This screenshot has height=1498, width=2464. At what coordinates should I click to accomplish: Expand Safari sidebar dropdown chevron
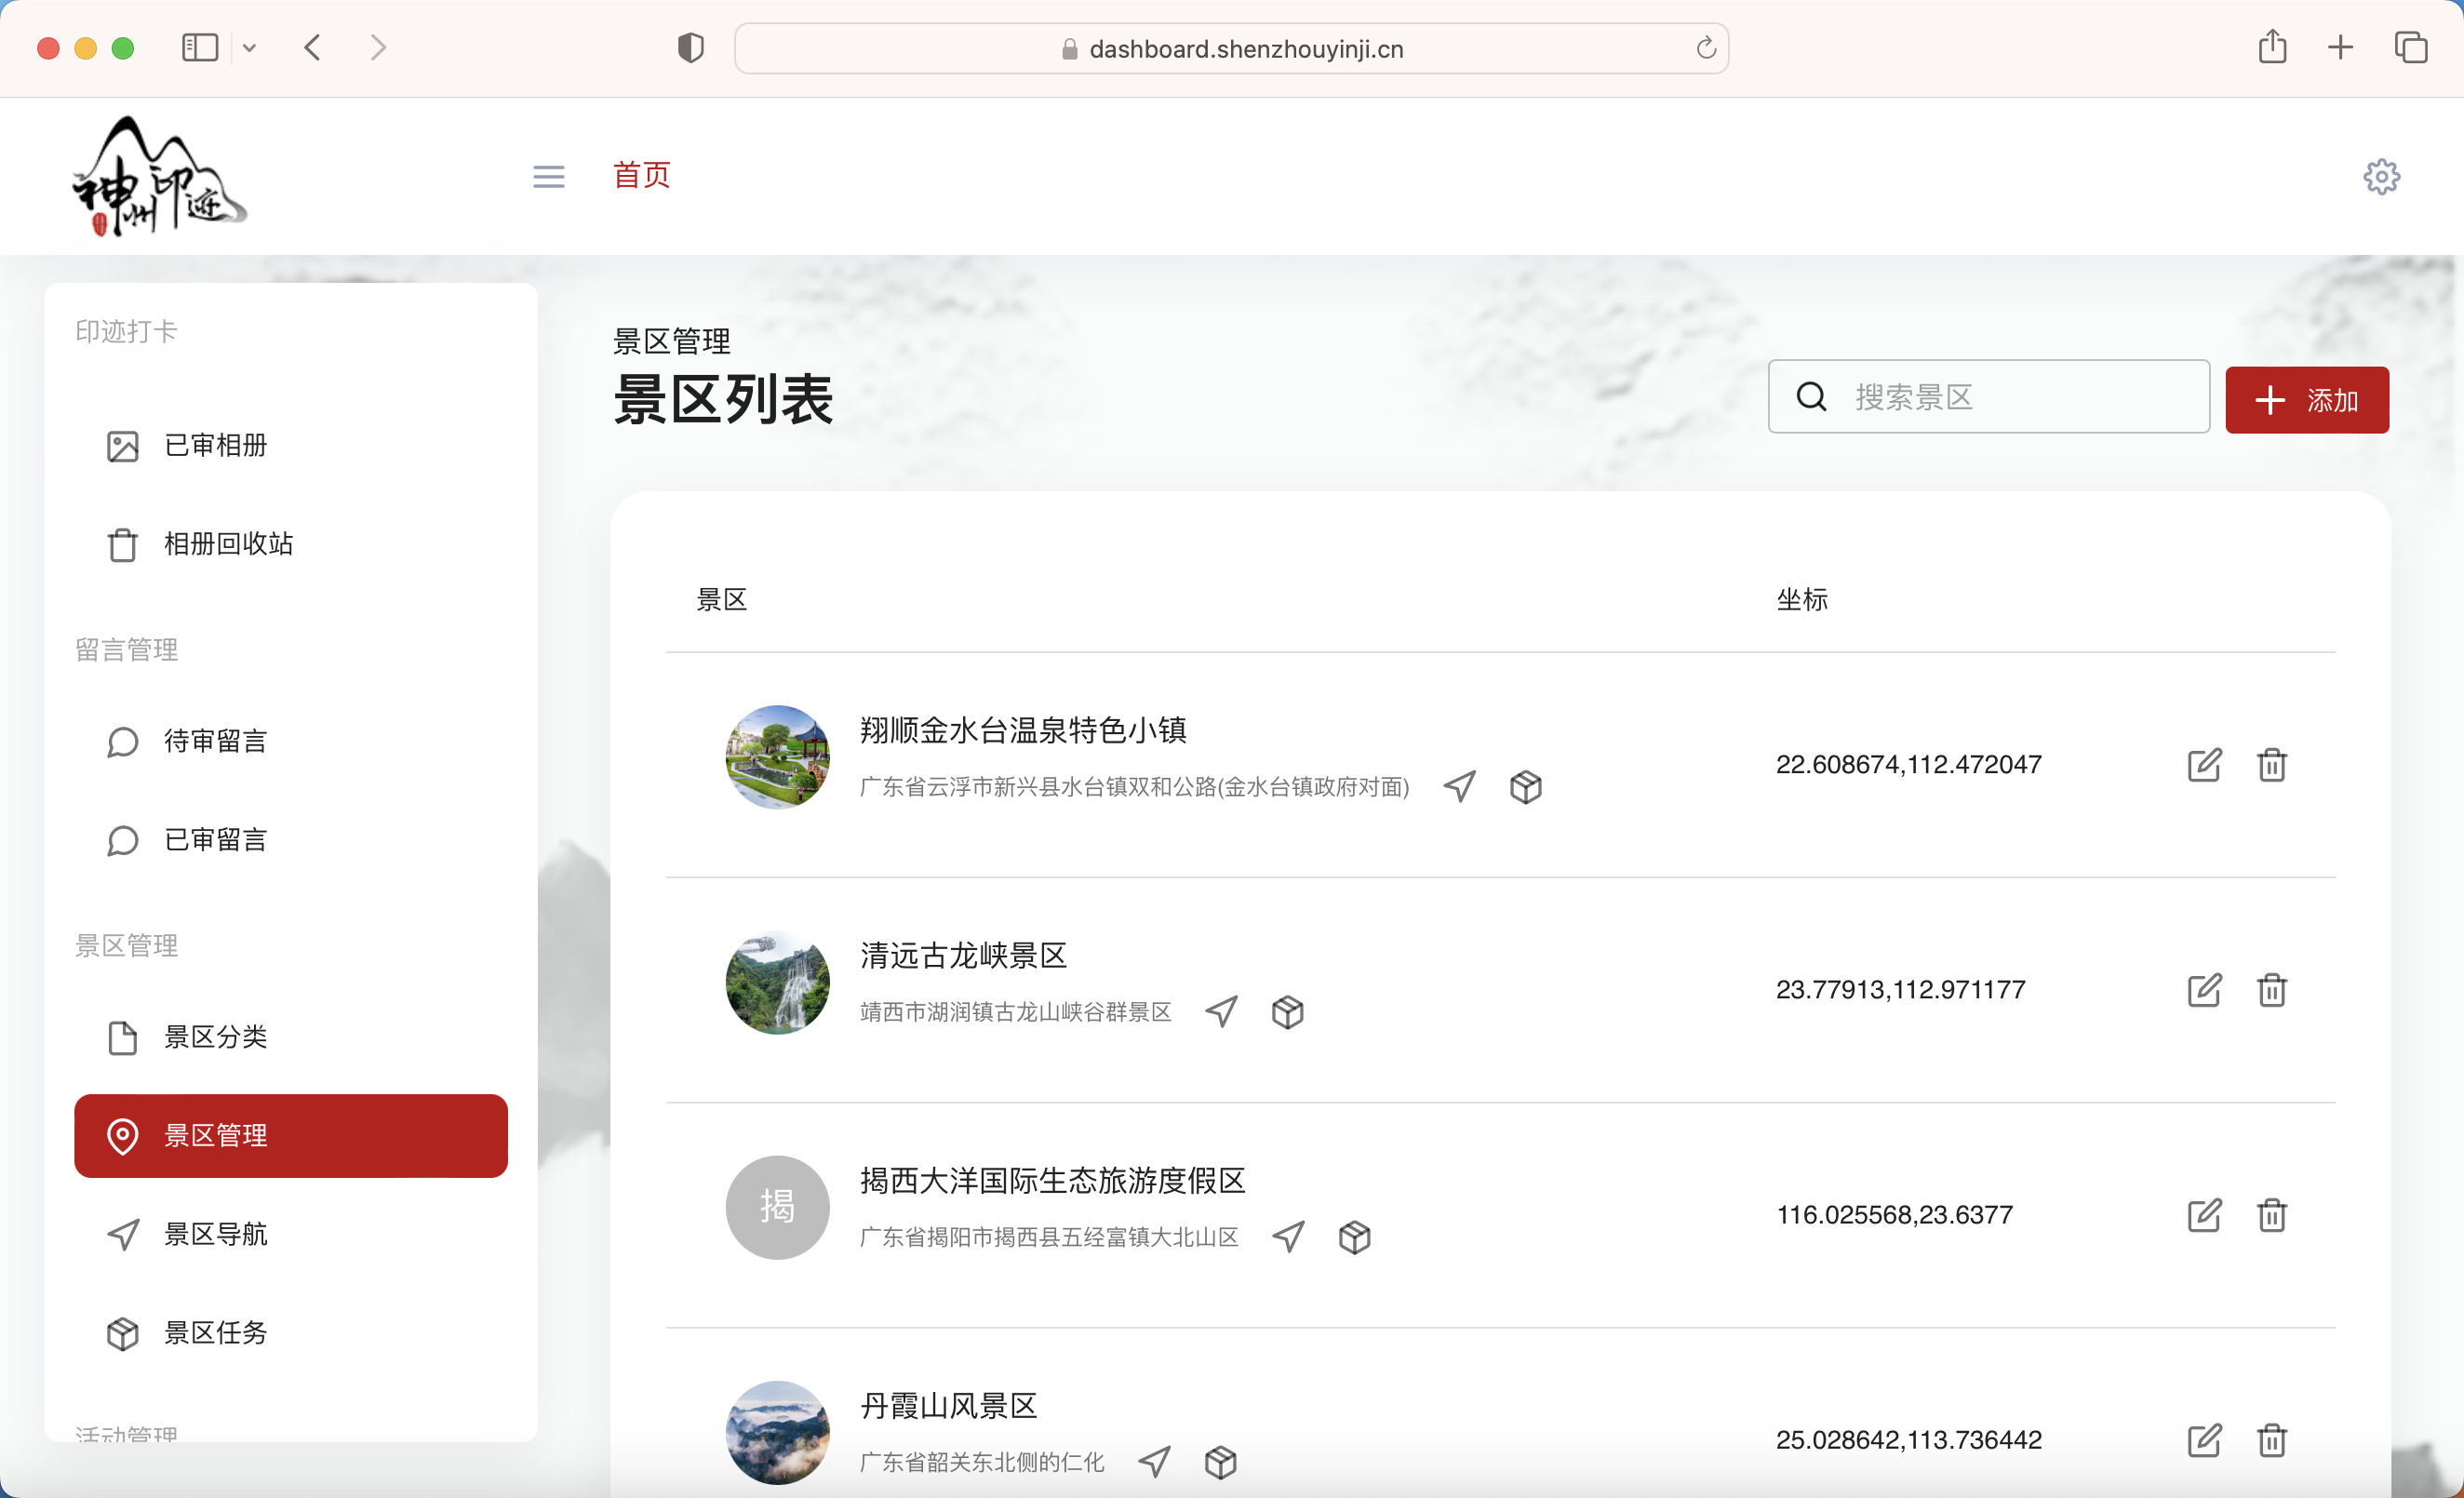coord(250,48)
